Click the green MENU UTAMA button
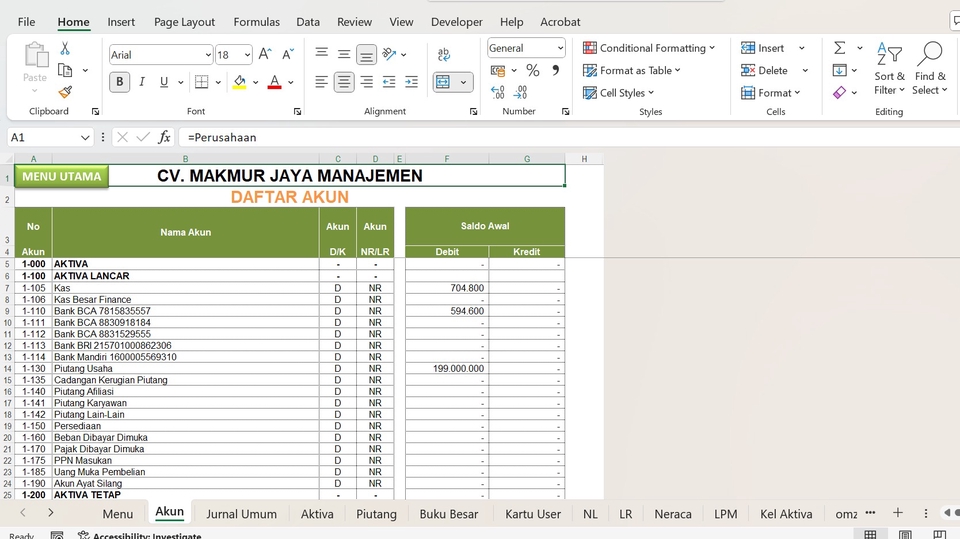This screenshot has width=960, height=539. (61, 177)
